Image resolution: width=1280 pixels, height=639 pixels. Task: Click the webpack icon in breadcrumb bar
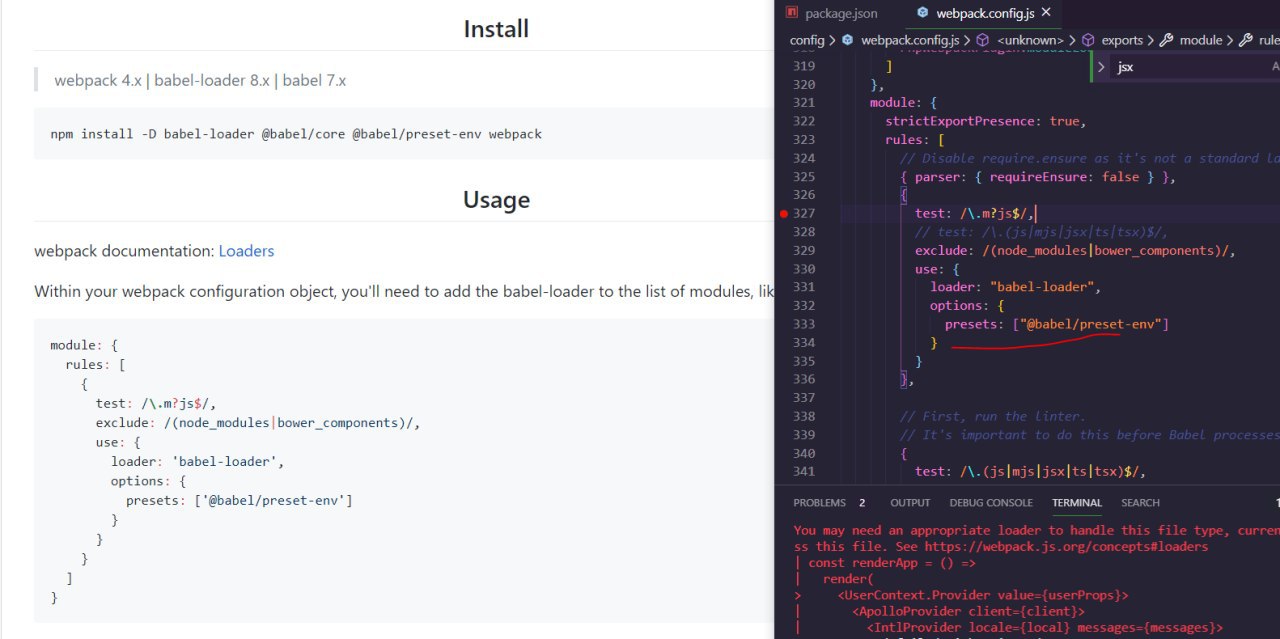[x=848, y=40]
